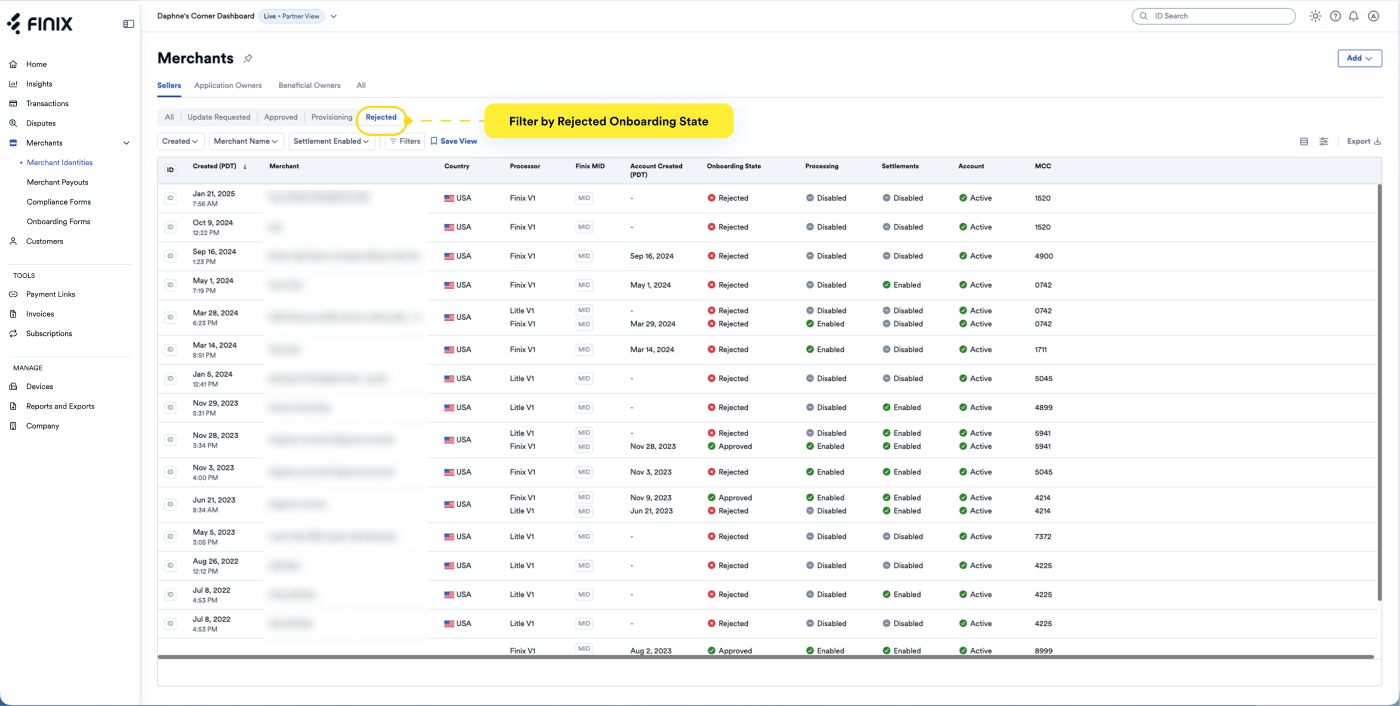Screen dimensions: 1400x706
Task: Open notifications bell icon
Action: [x=1353, y=16]
